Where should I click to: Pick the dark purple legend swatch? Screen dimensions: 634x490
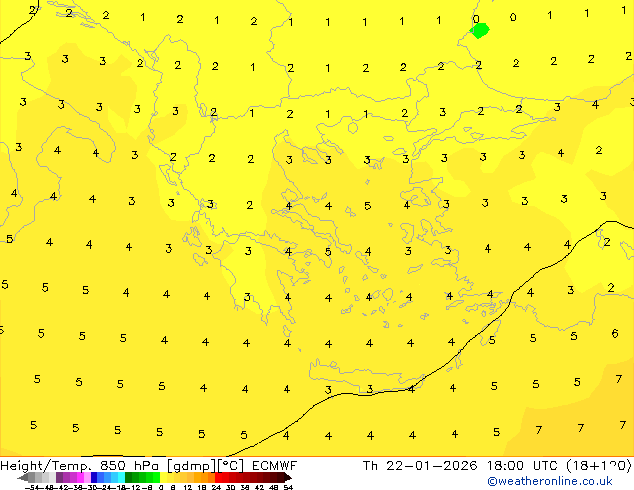pos(59,477)
